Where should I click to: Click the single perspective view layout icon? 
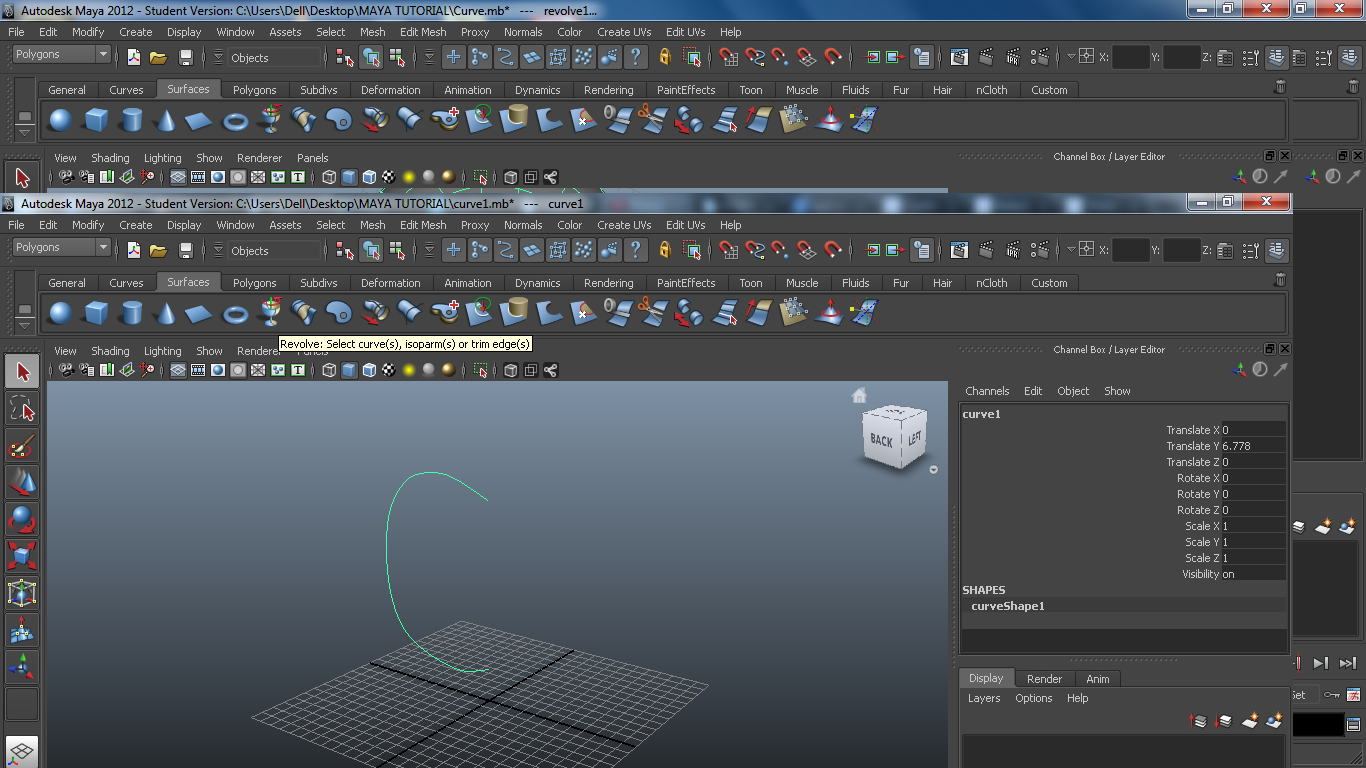pyautogui.click(x=22, y=752)
